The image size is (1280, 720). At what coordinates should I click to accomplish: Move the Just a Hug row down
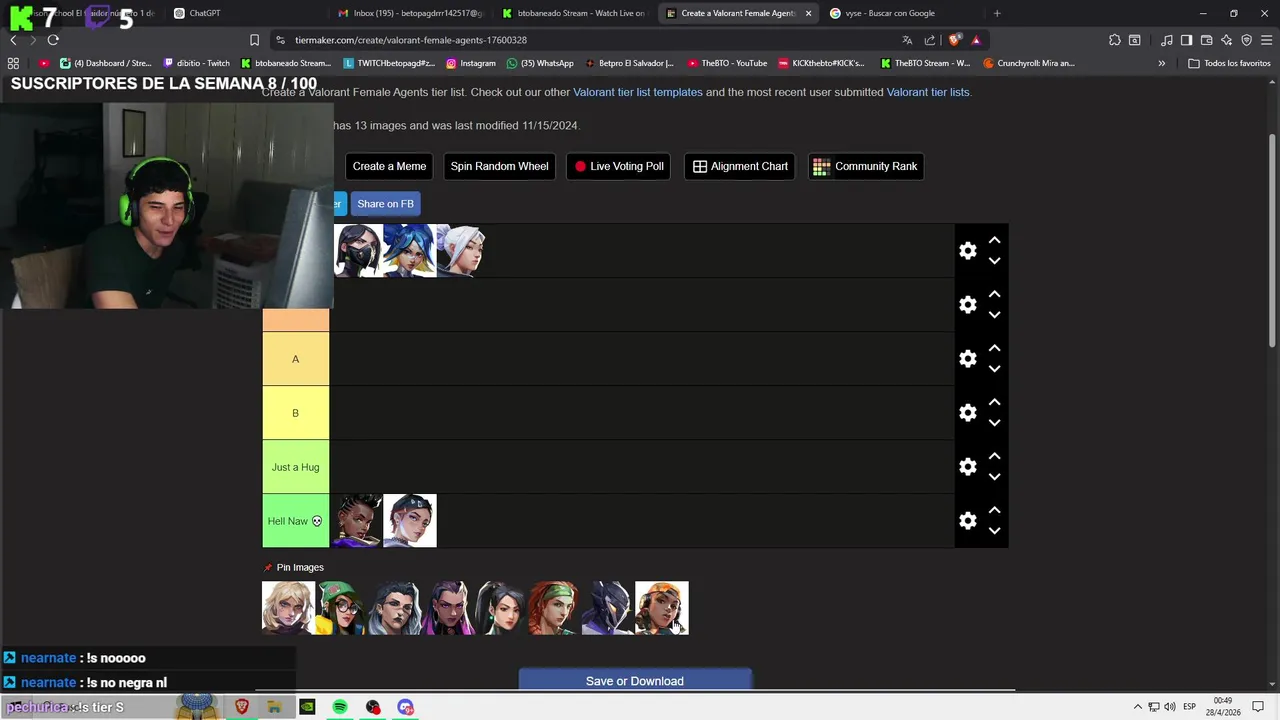point(994,477)
